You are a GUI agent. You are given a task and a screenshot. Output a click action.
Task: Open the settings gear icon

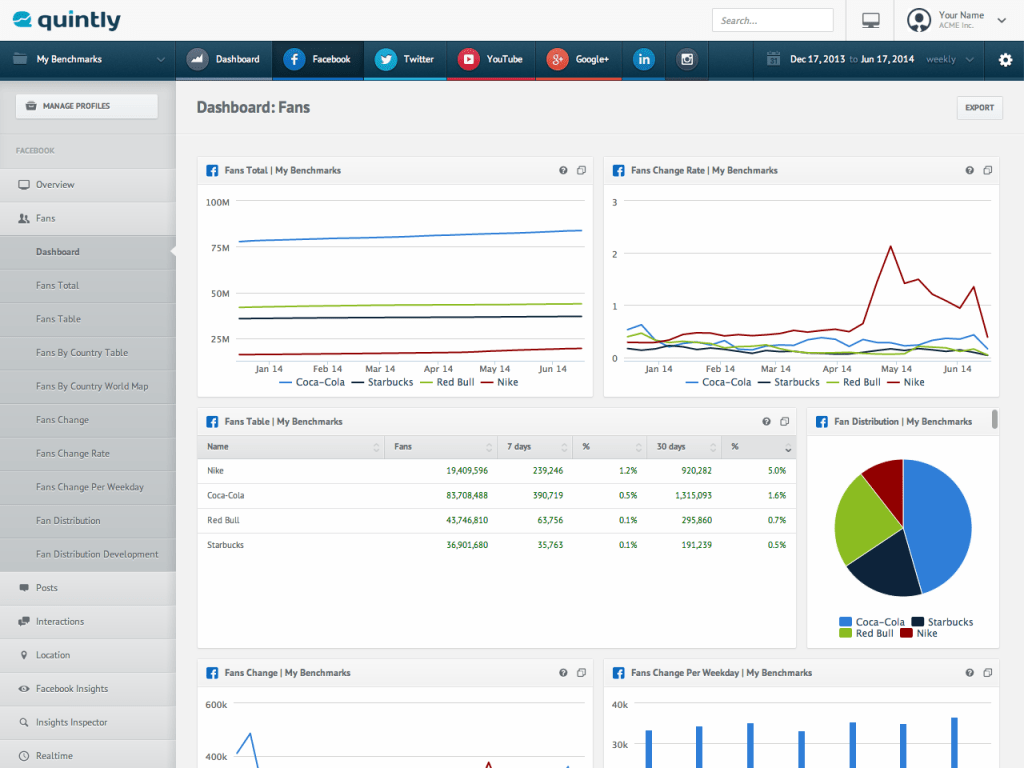point(1005,60)
